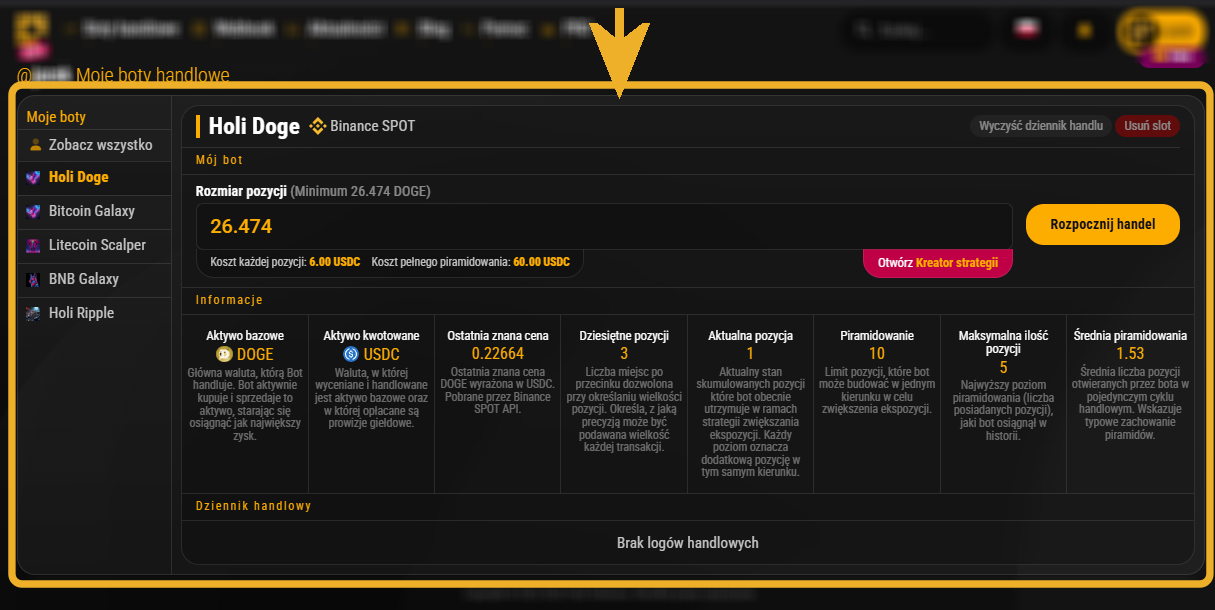Click the USDC coin icon
This screenshot has width=1215, height=610.
[351, 354]
